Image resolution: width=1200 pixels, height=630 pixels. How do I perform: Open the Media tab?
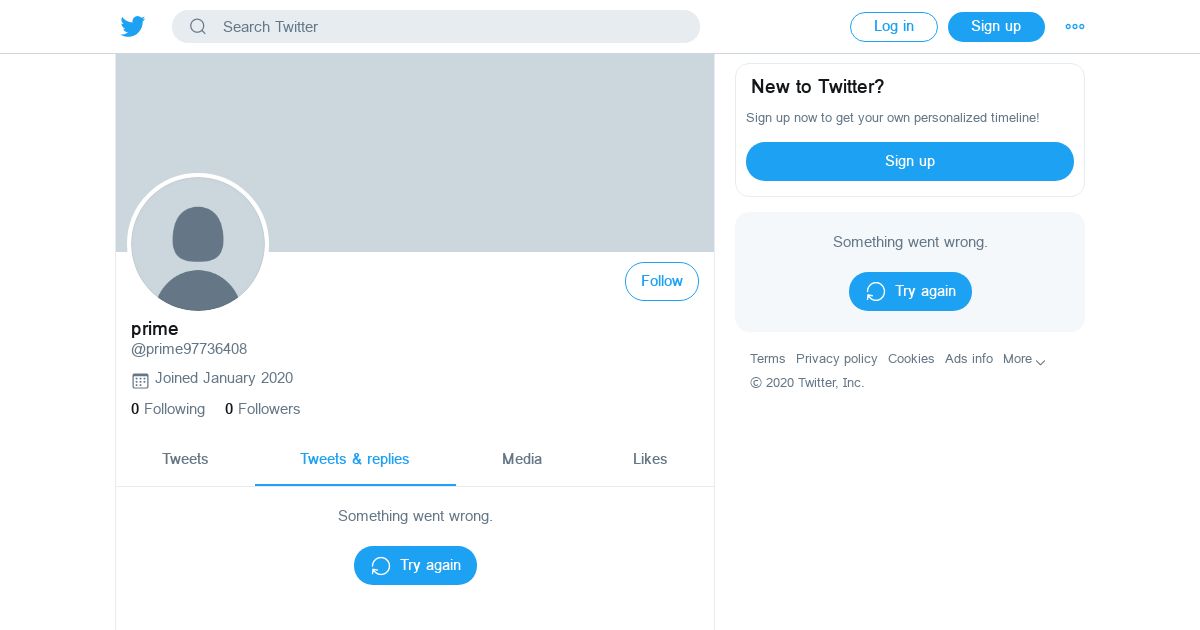[522, 460]
